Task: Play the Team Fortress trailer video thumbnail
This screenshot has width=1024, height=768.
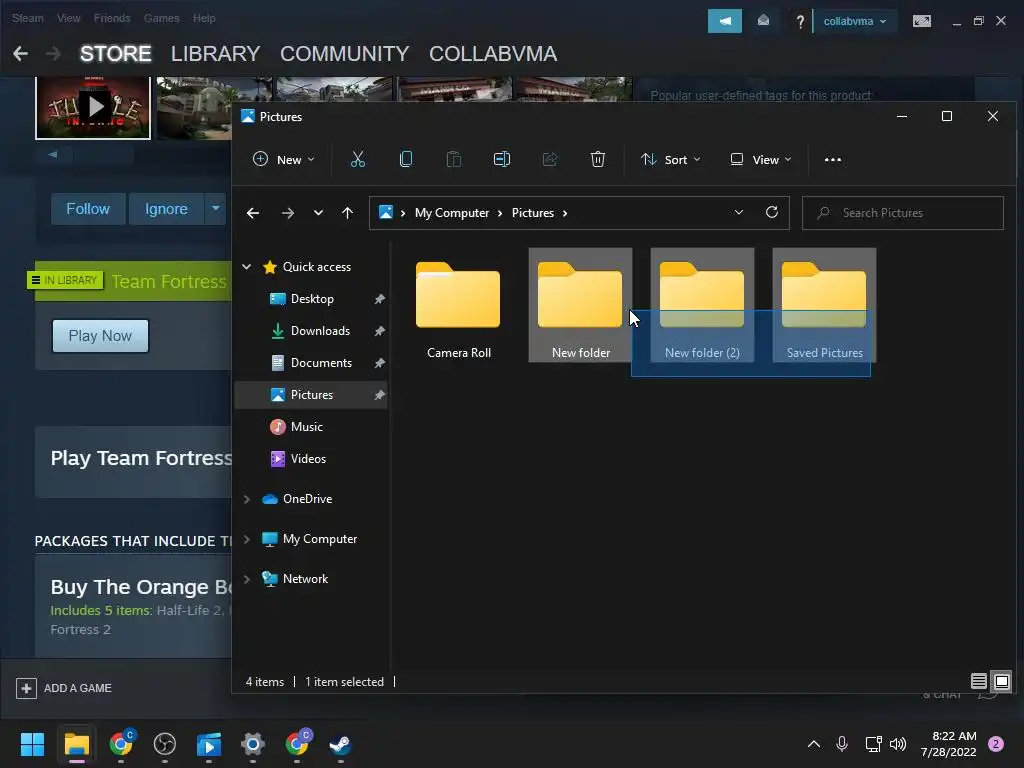Action: (x=93, y=106)
